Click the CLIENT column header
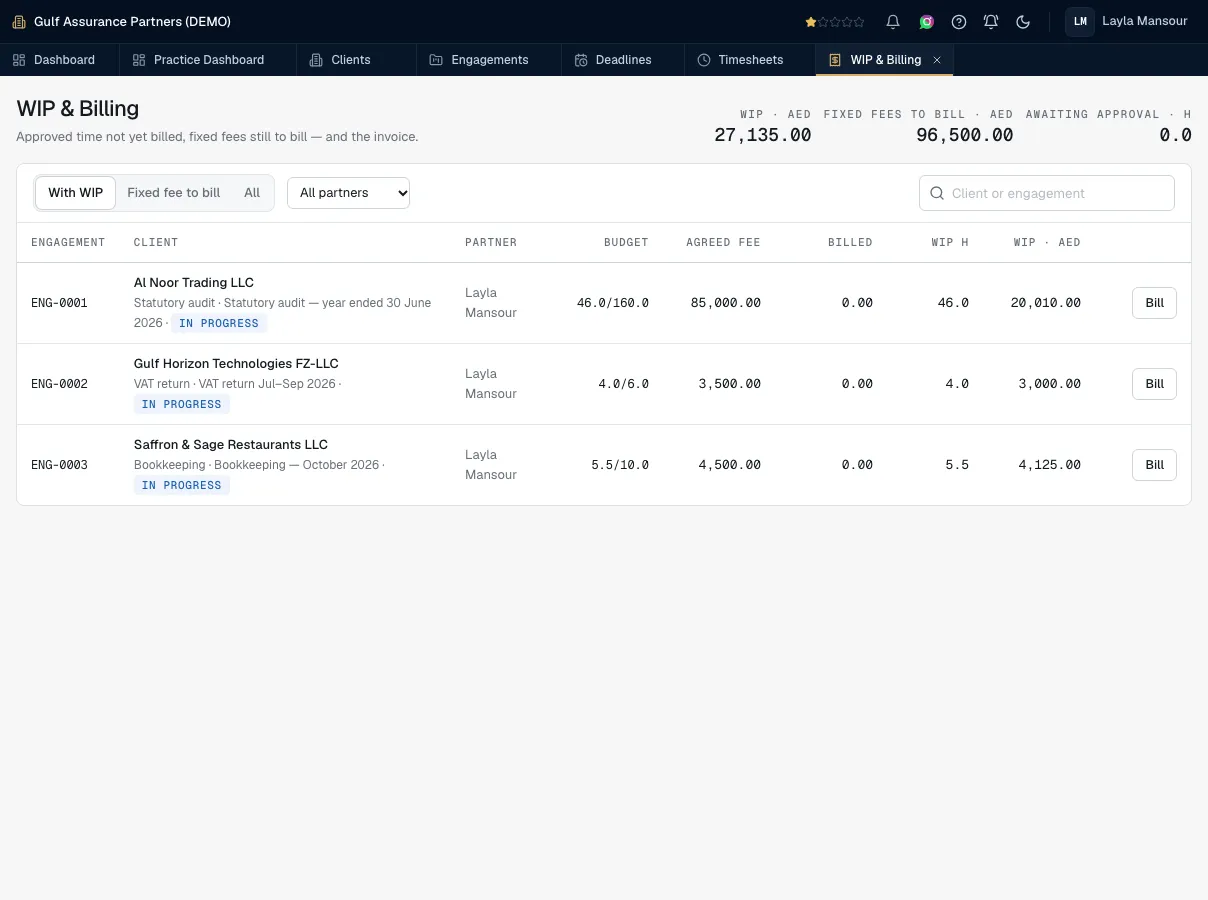The height and width of the screenshot is (900, 1208). coord(156,243)
